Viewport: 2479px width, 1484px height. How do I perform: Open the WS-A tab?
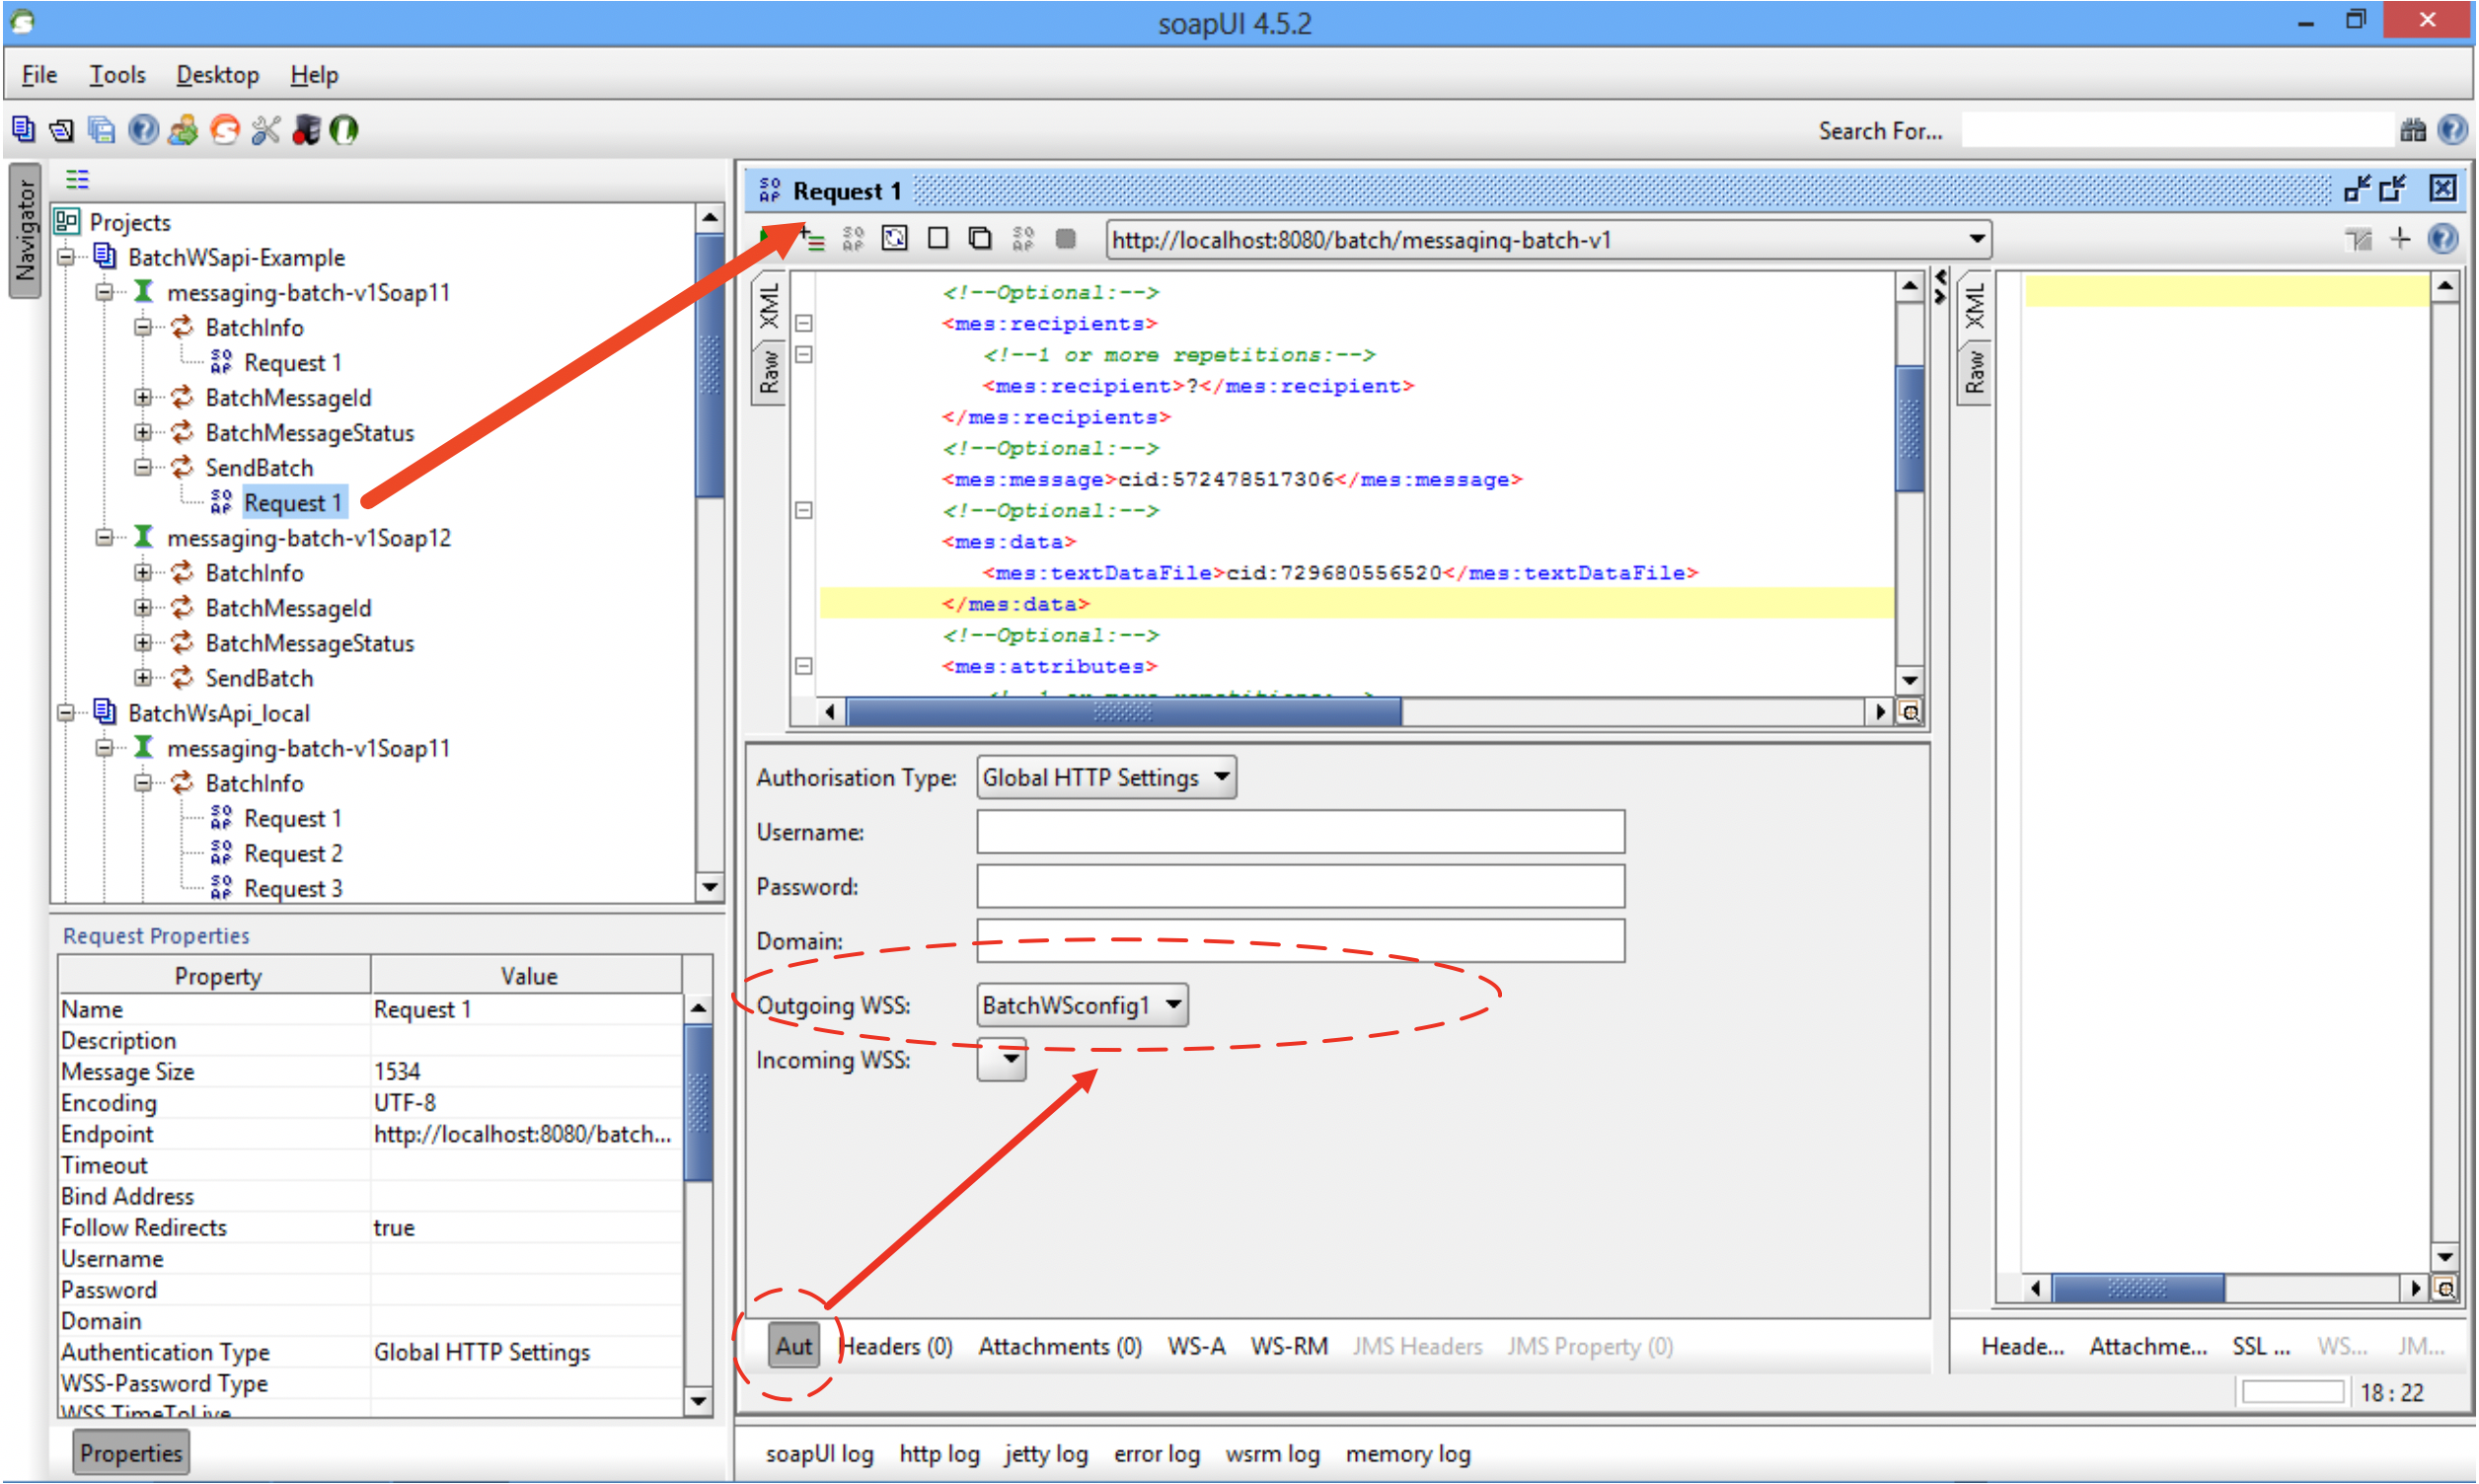coord(1196,1347)
